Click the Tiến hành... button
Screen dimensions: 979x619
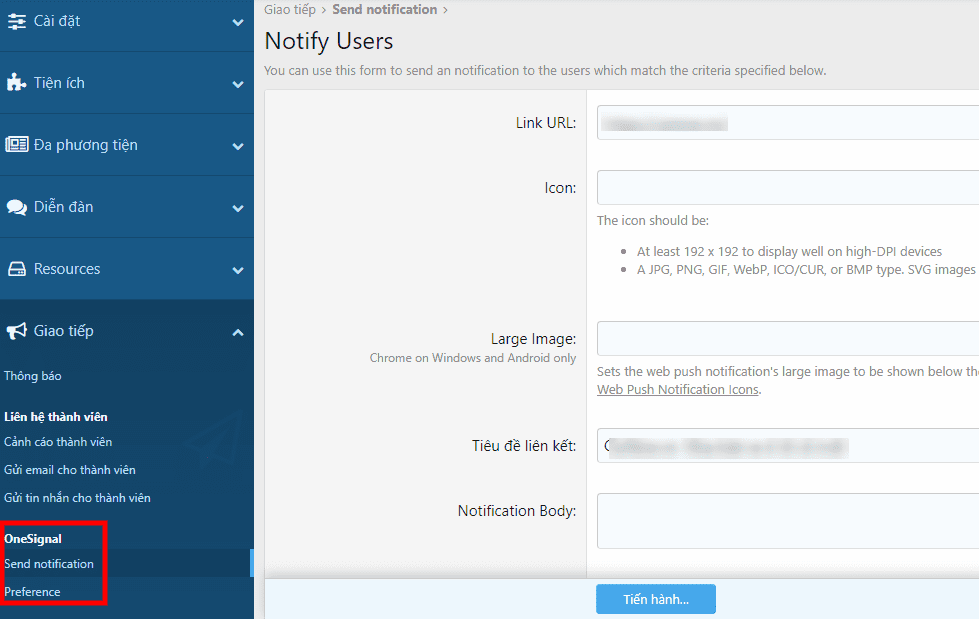pos(656,599)
